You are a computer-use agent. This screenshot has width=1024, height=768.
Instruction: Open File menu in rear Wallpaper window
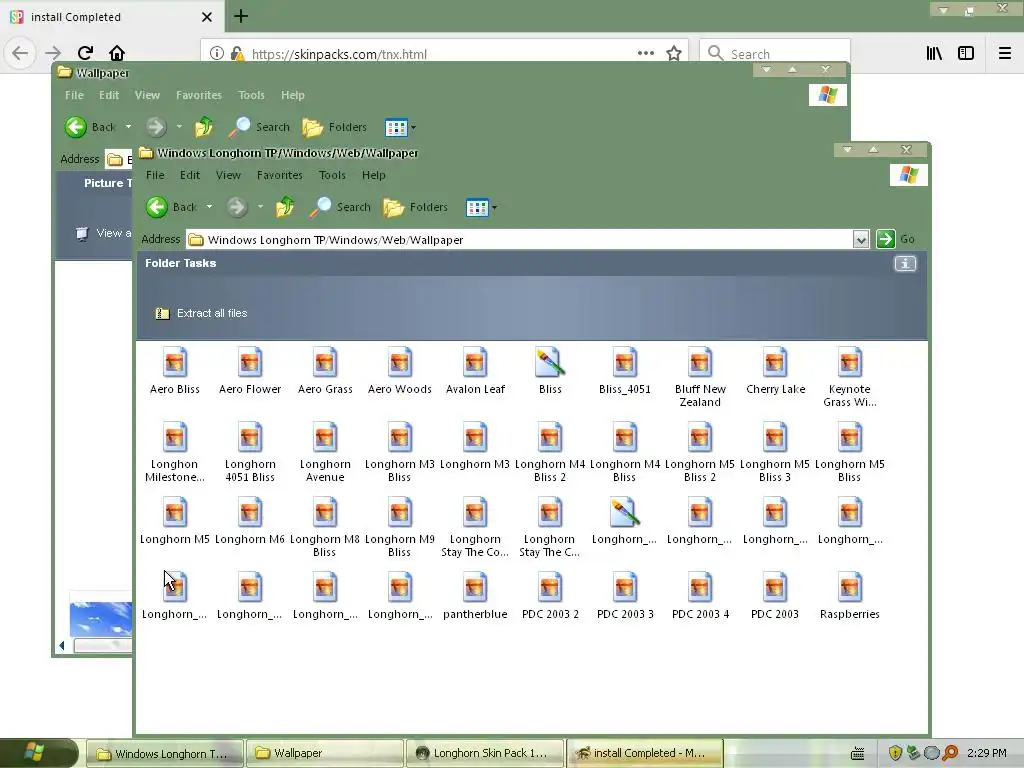tap(74, 95)
